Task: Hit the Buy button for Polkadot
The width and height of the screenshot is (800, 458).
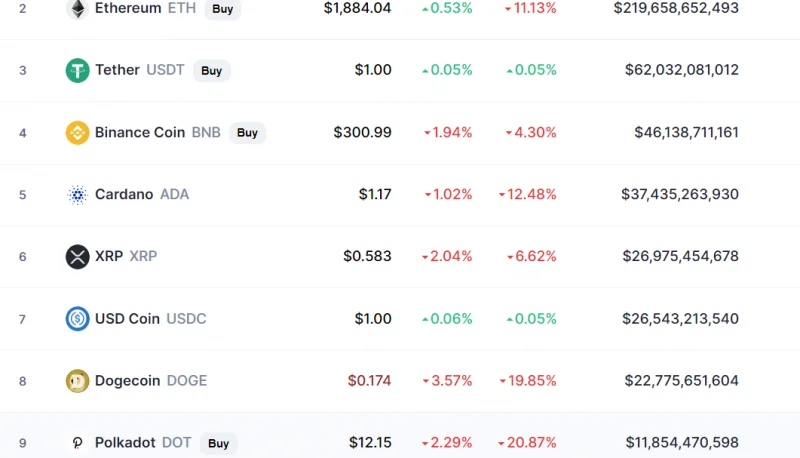Action: [x=218, y=443]
